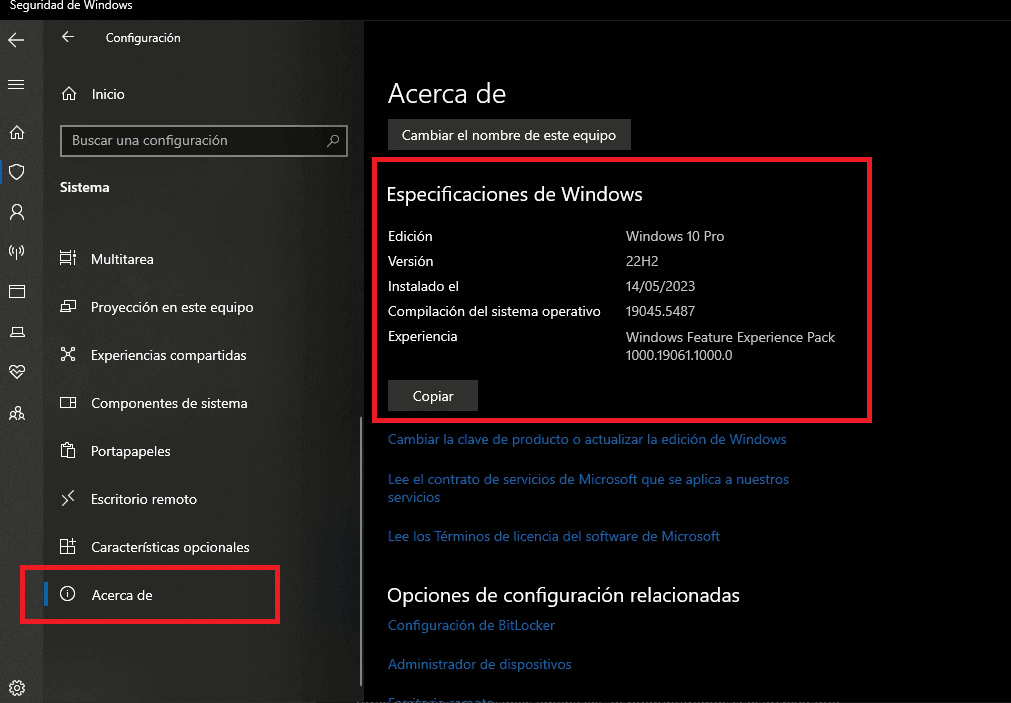This screenshot has height=703, width=1011.
Task: Select the shield Virus protection icon
Action: pyautogui.click(x=17, y=172)
